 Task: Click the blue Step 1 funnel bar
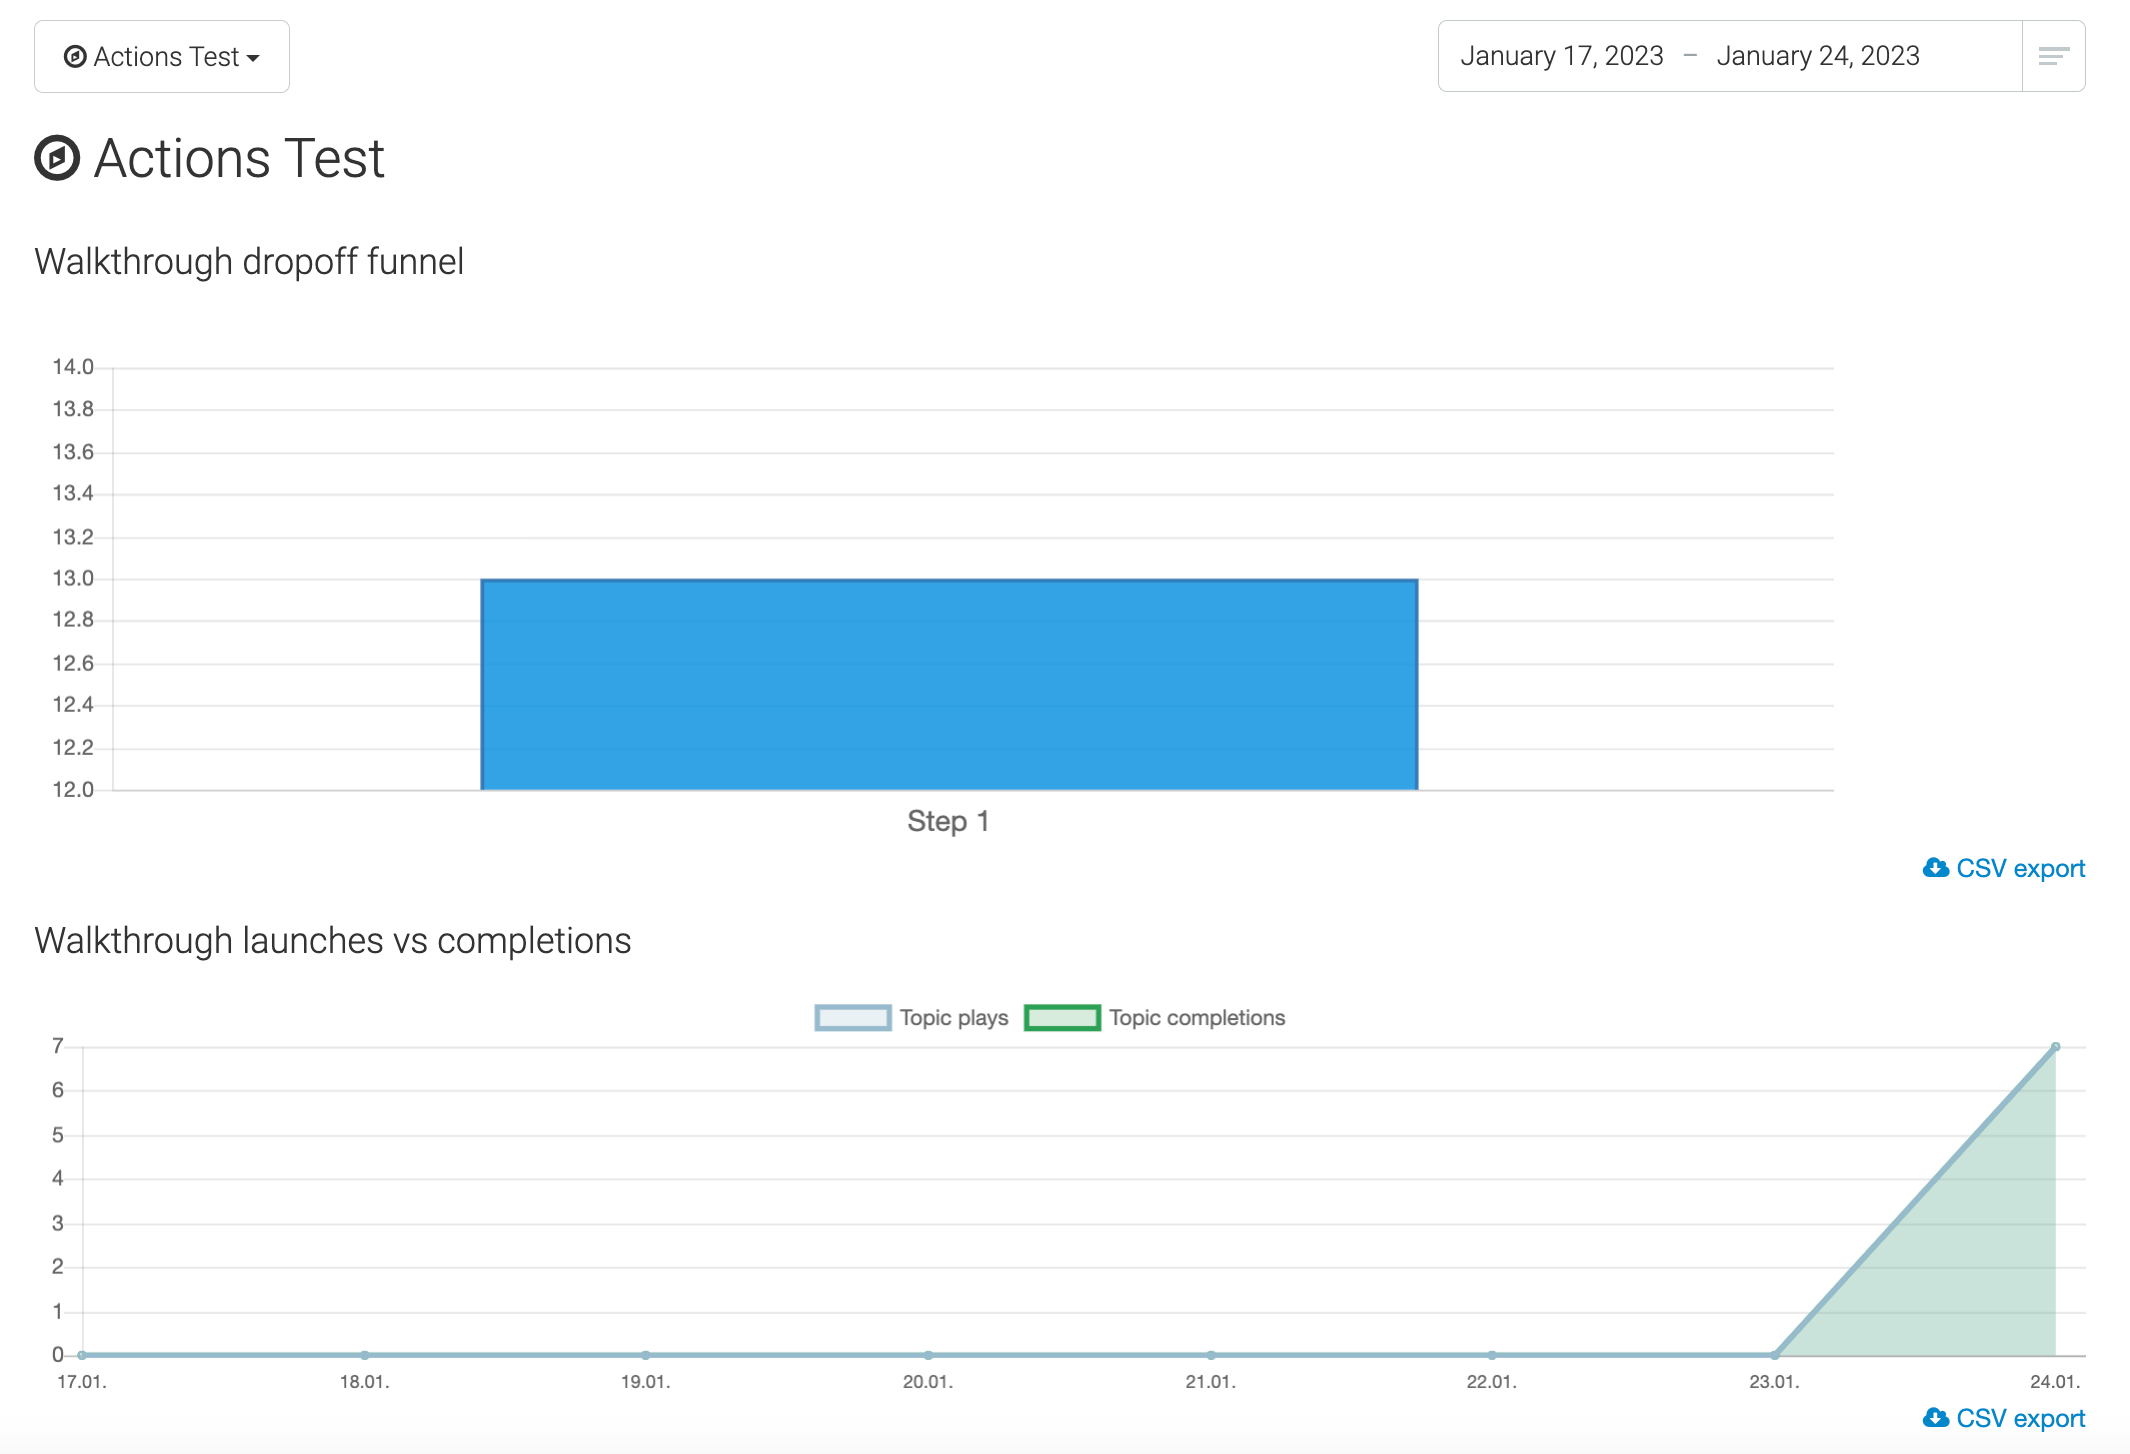tap(949, 685)
